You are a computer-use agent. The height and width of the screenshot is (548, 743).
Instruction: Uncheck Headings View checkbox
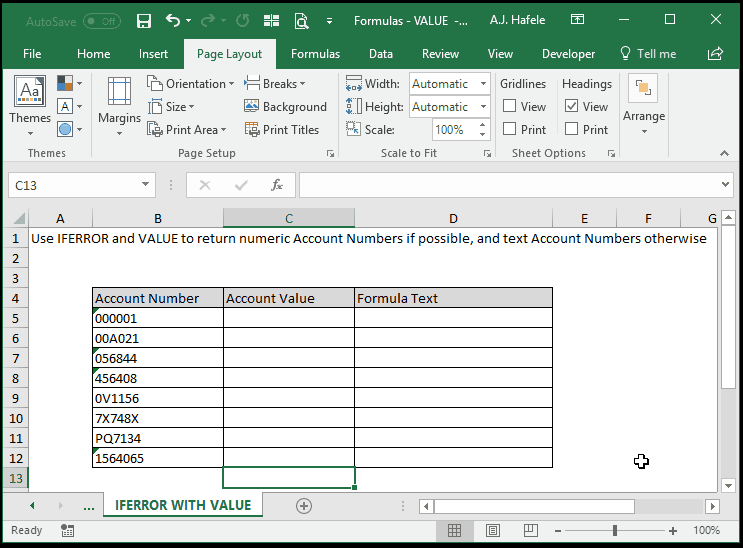click(571, 106)
